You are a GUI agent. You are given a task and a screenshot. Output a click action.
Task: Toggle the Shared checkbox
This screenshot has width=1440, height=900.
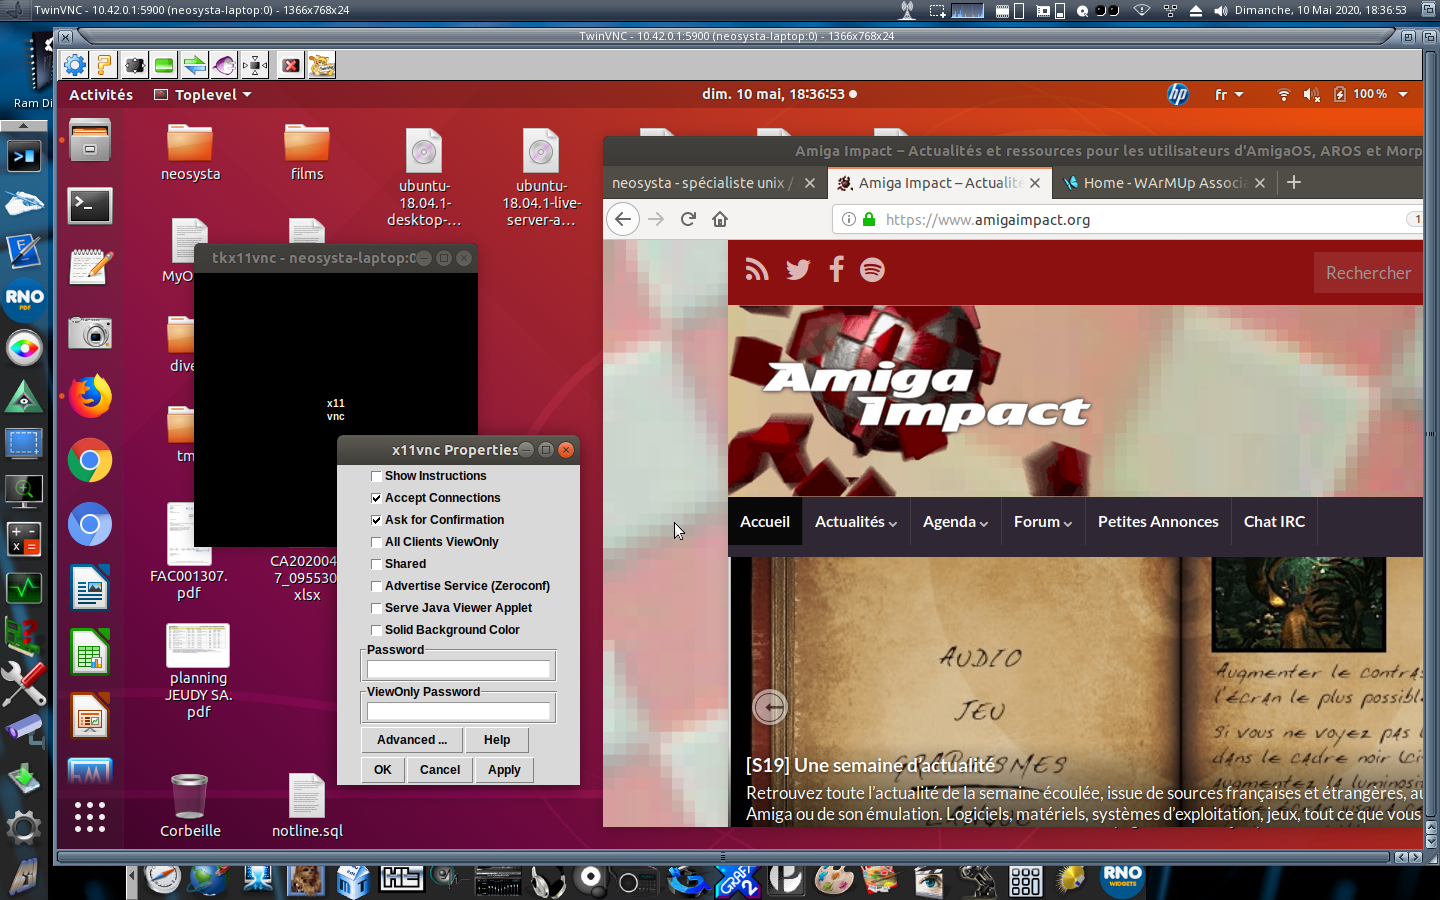[376, 564]
